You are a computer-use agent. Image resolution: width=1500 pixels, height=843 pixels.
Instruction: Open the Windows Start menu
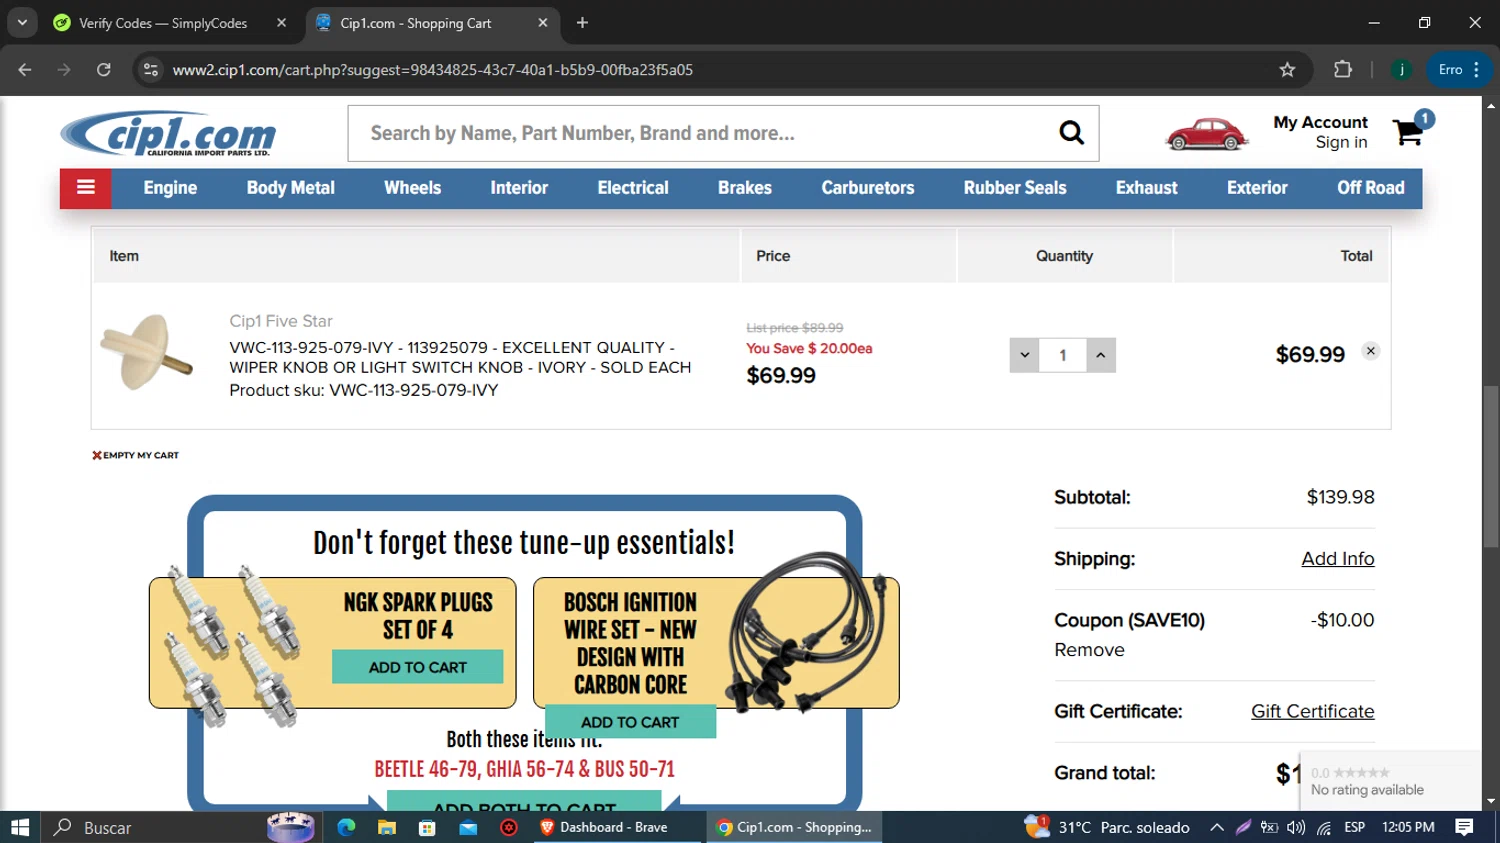point(20,827)
